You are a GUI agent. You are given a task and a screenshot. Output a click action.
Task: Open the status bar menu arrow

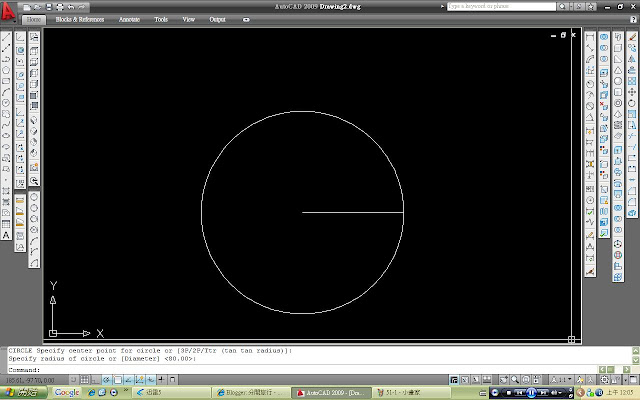(x=625, y=380)
